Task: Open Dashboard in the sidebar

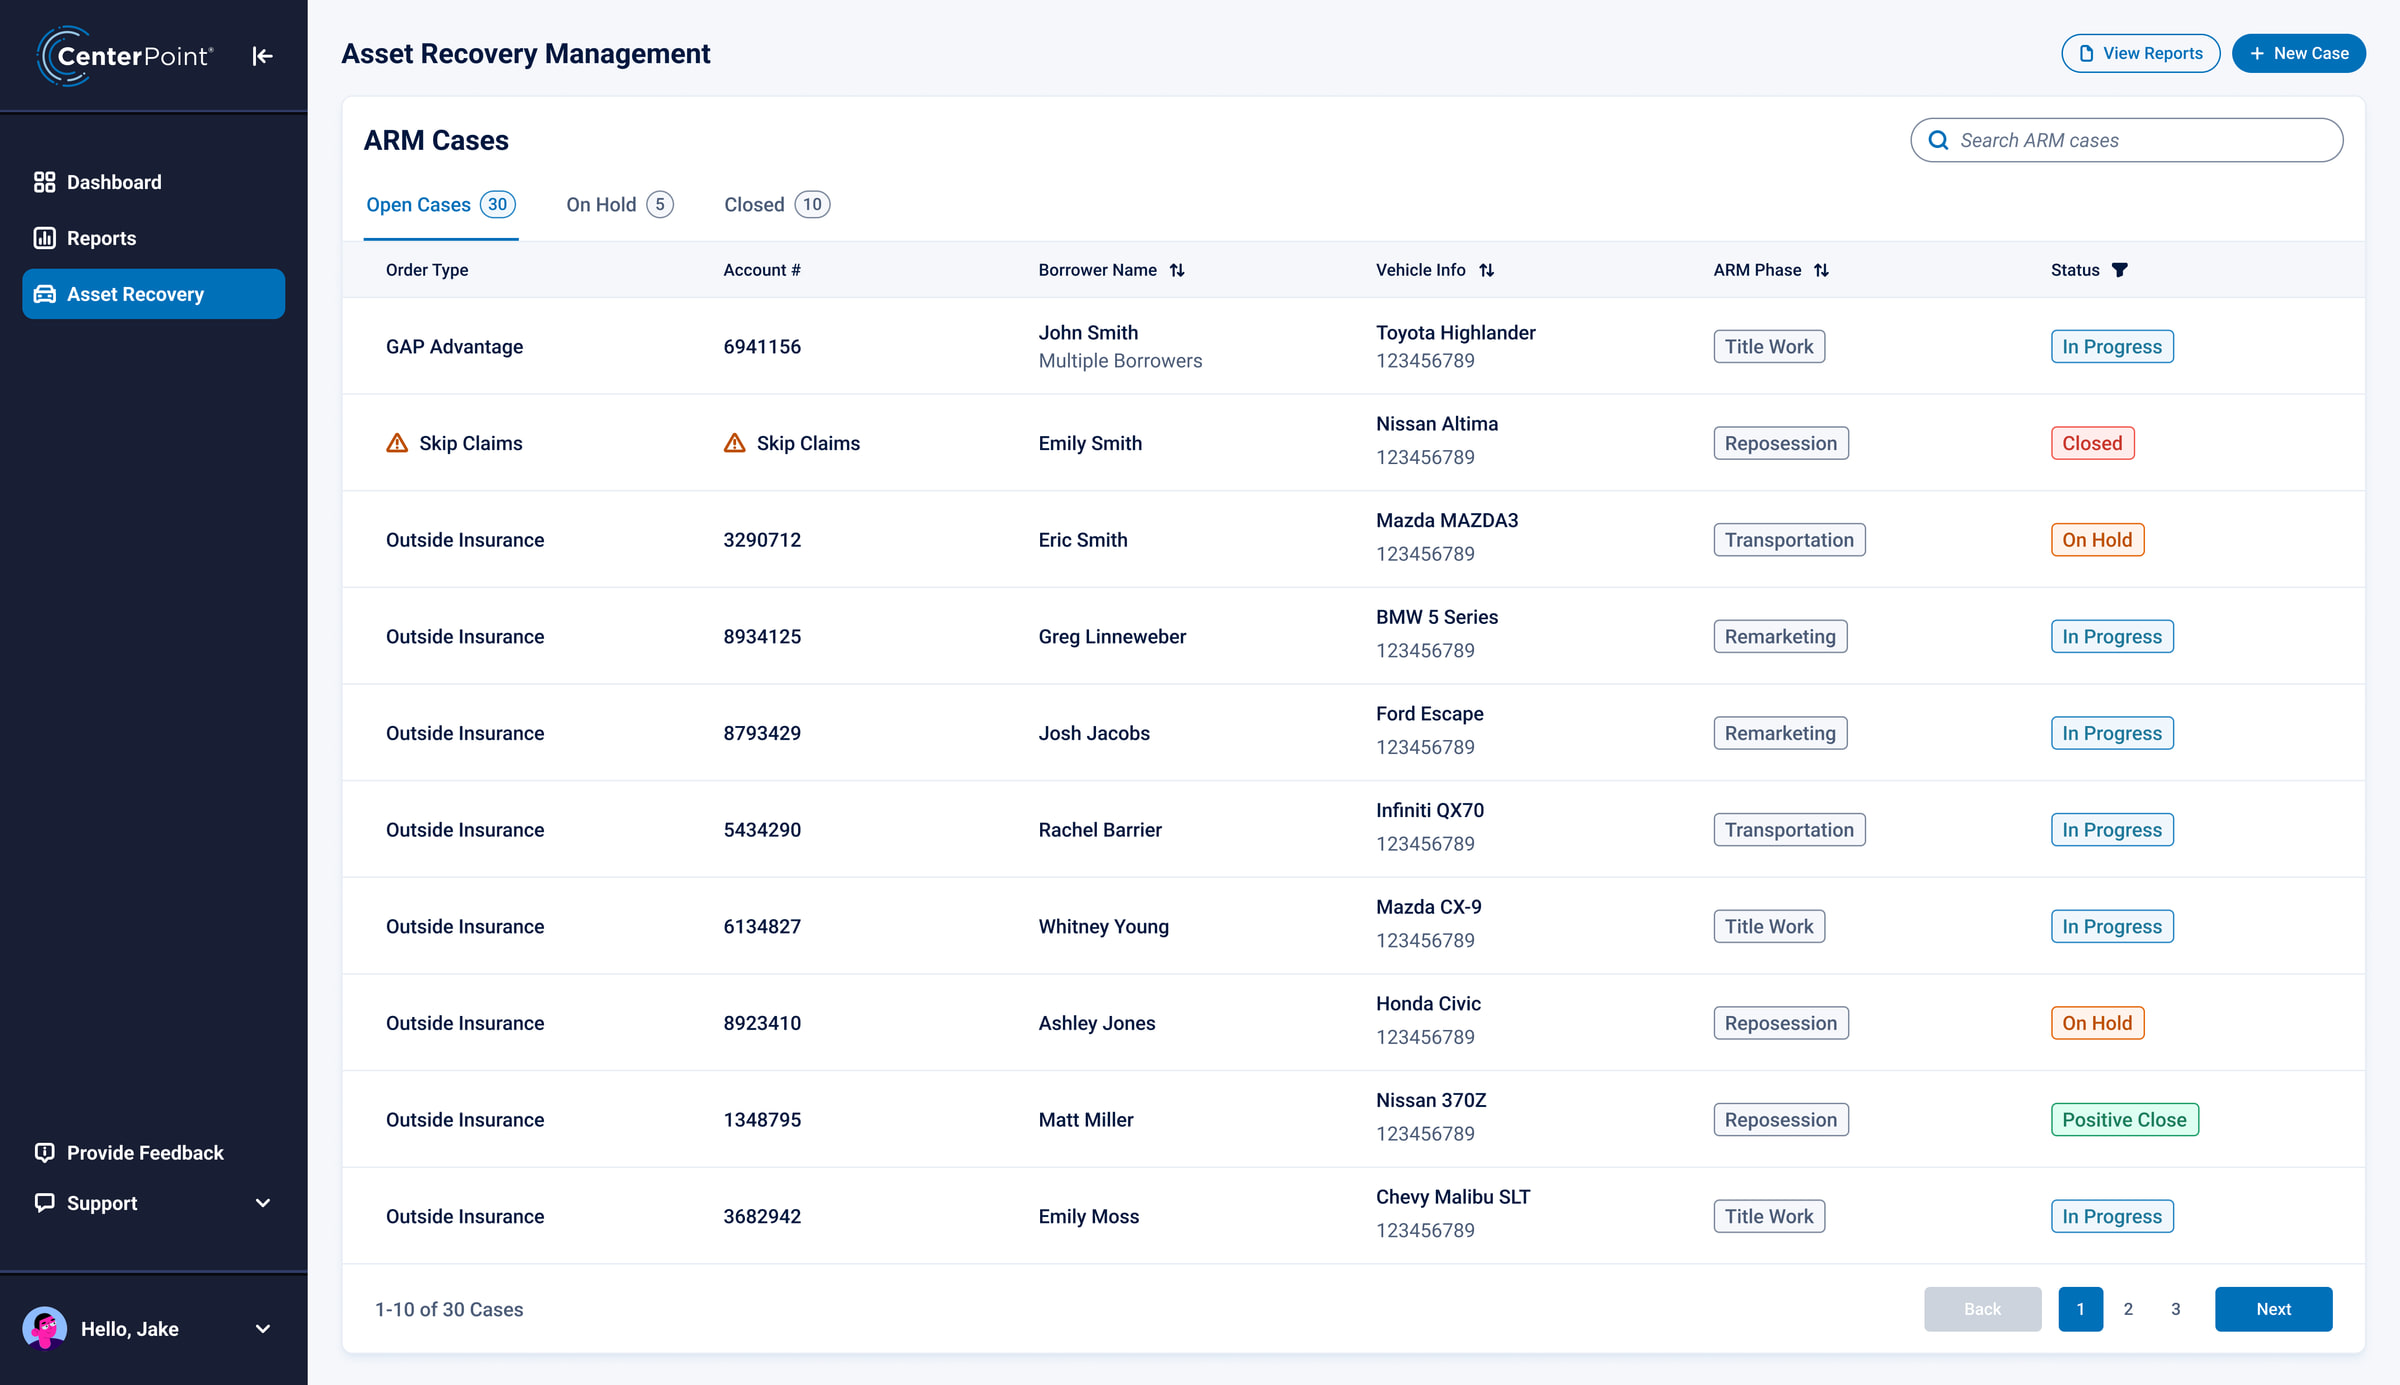Action: 154,182
